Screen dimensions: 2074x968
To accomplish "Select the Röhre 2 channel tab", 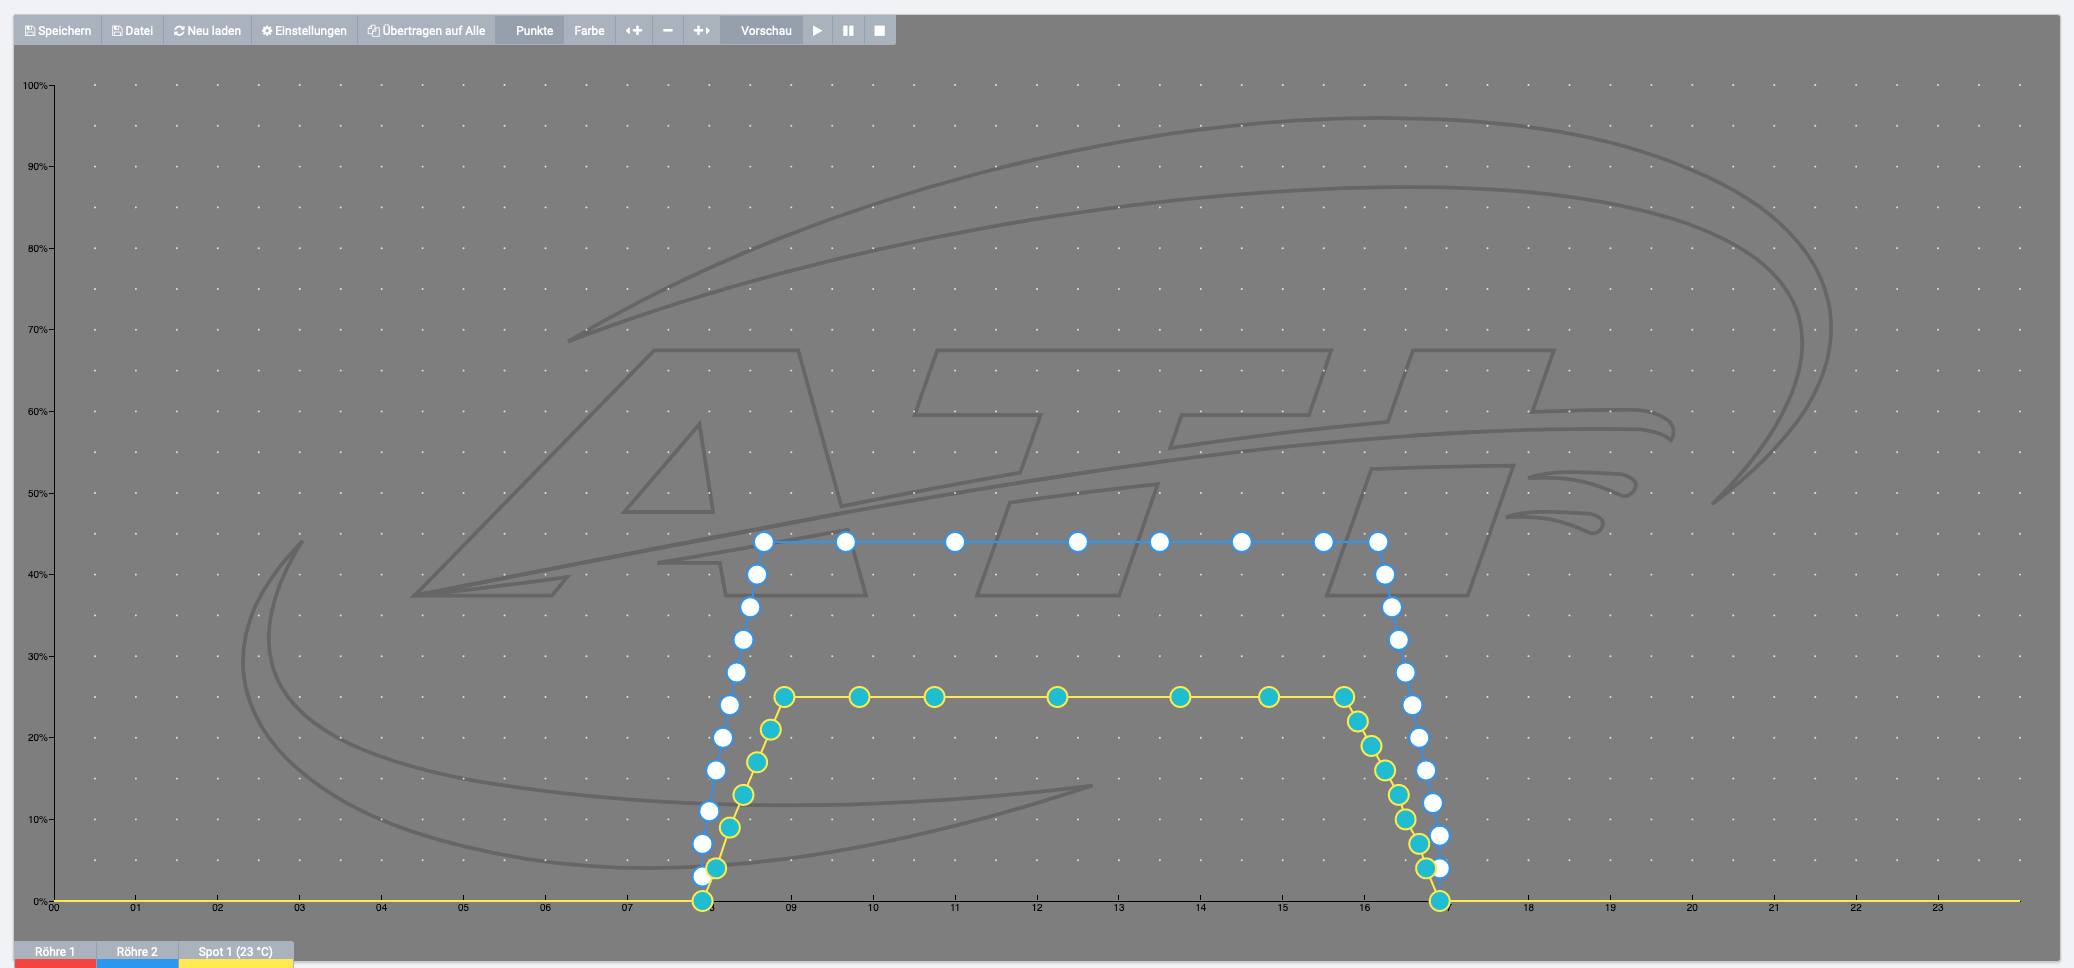I will pyautogui.click(x=137, y=951).
